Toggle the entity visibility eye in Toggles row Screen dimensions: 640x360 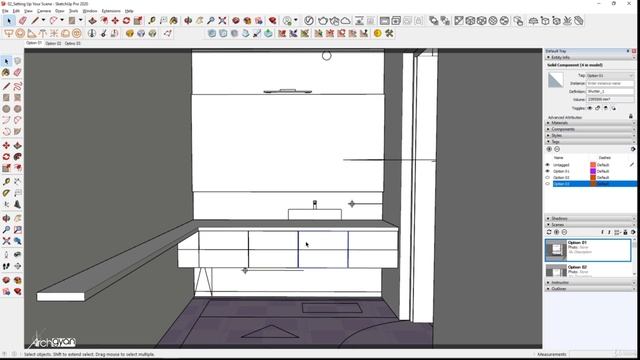point(590,108)
